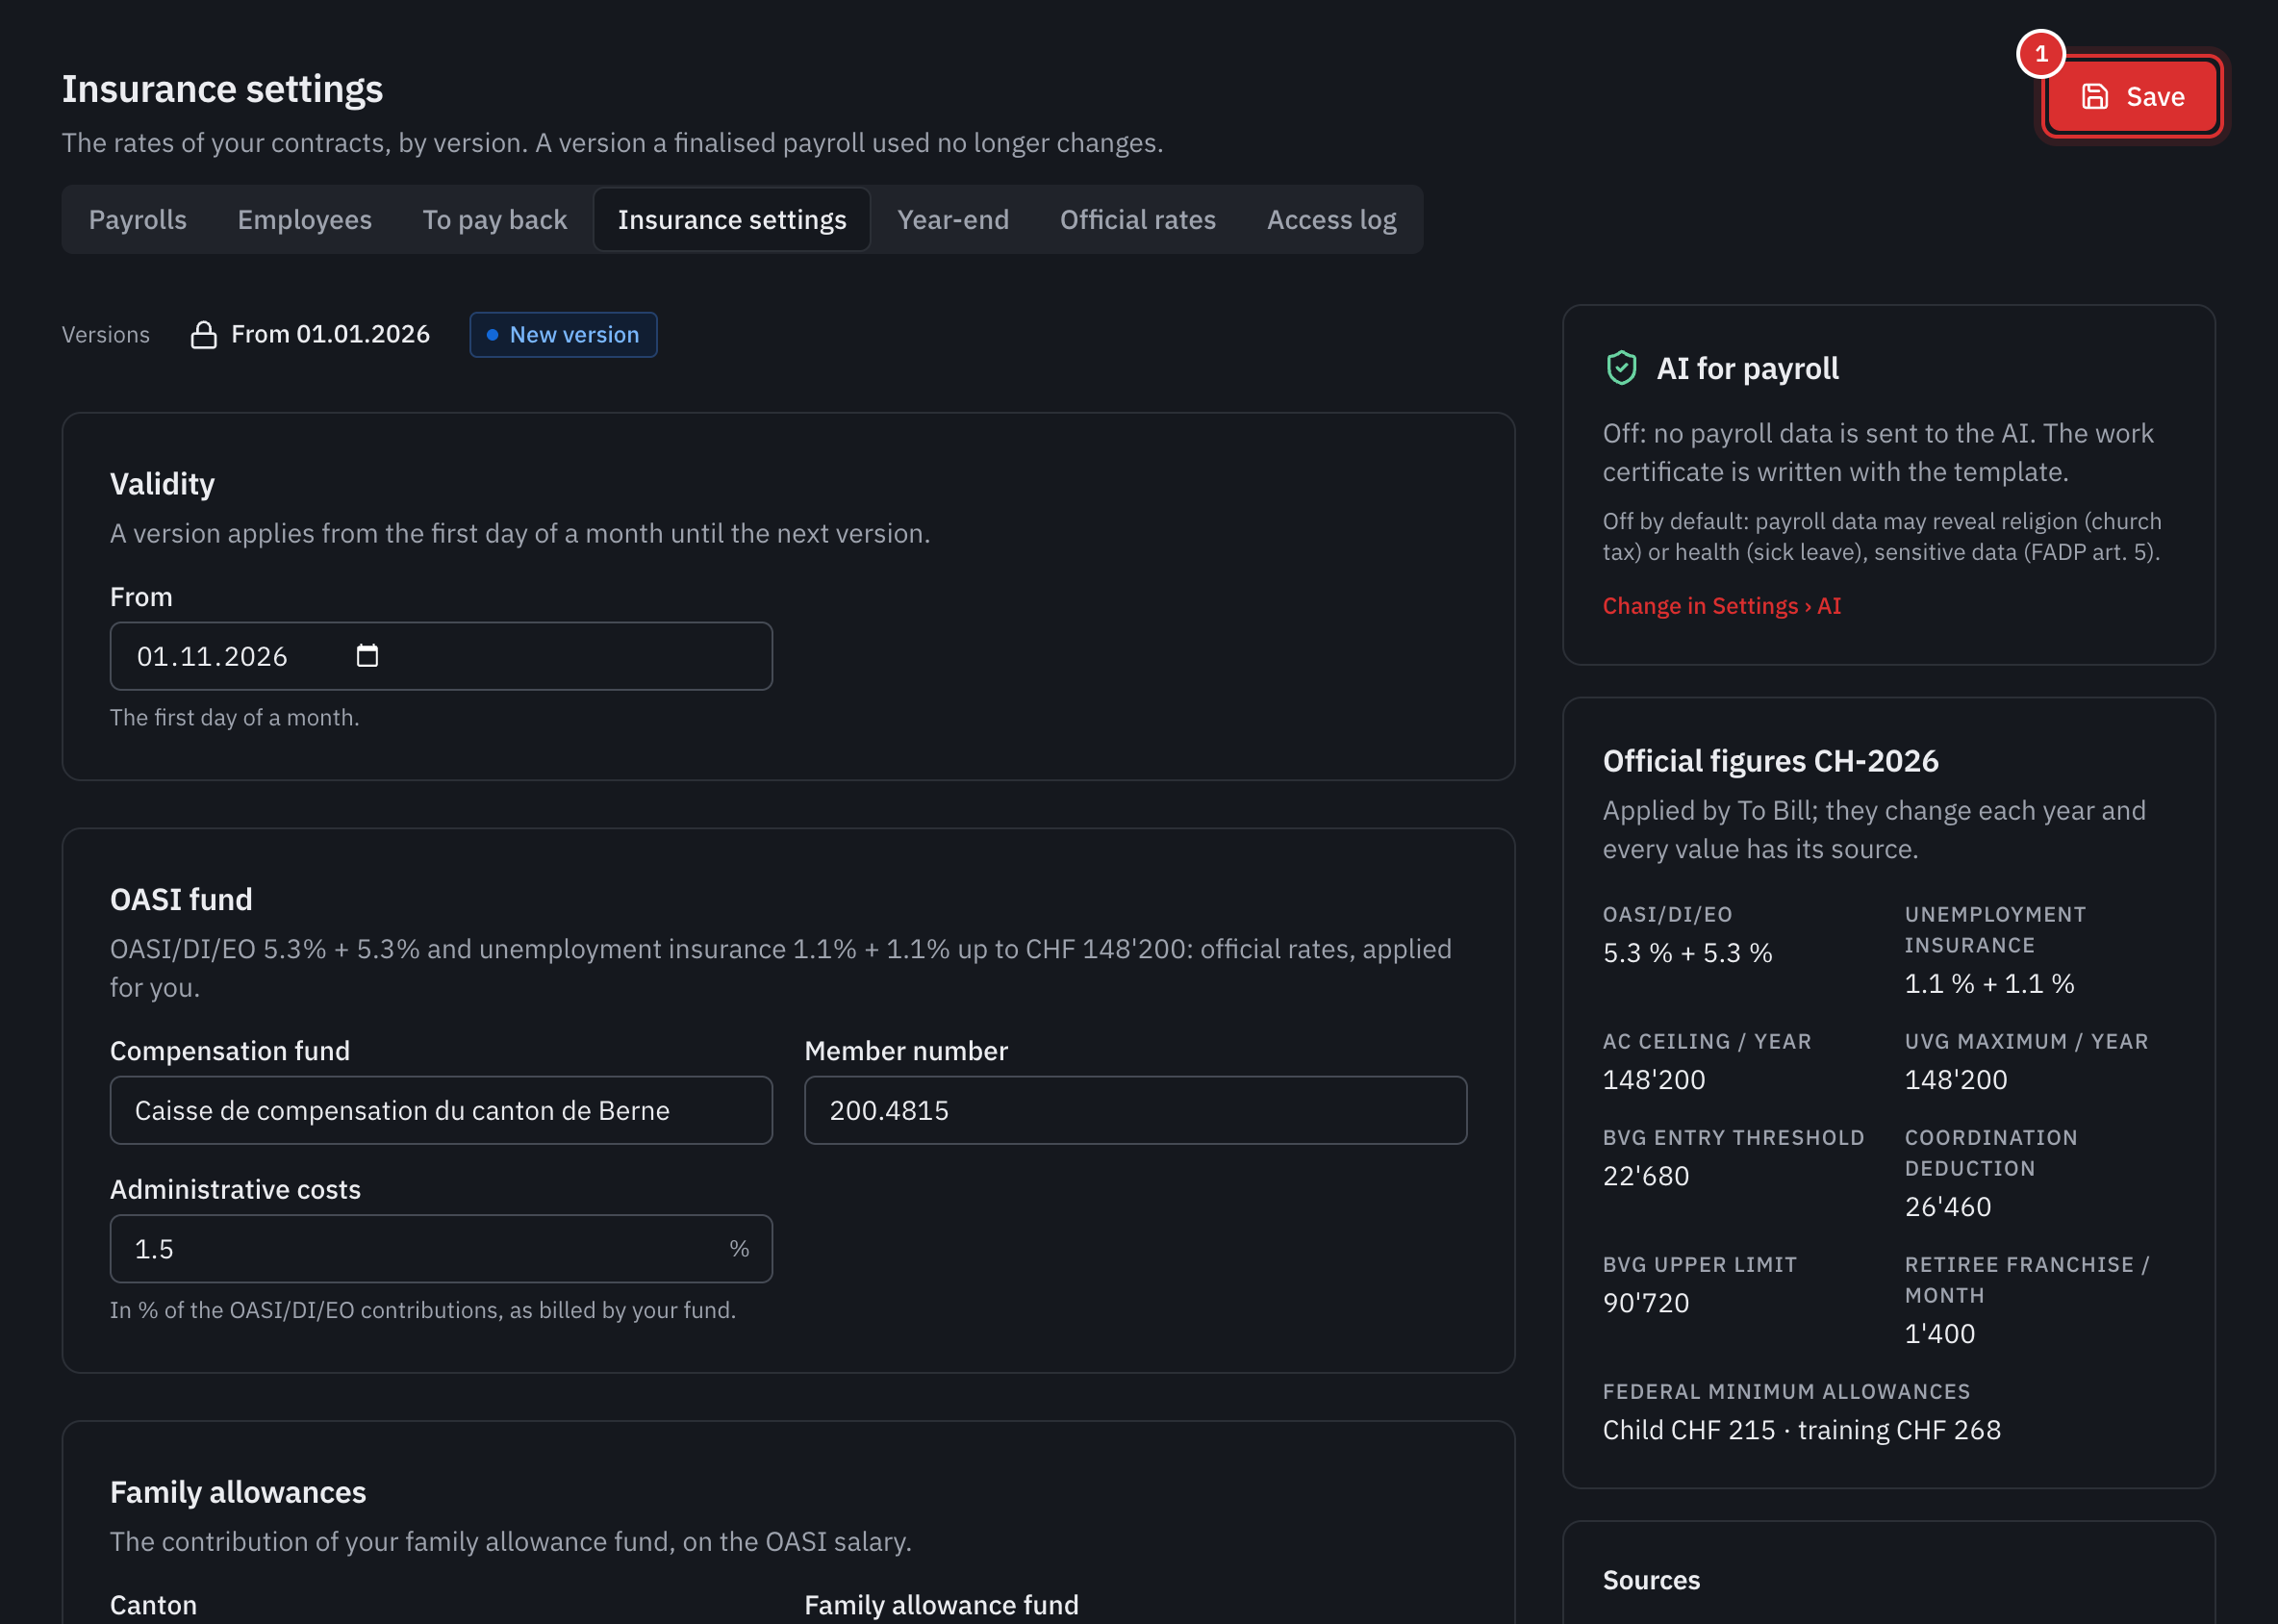Click the Validity section heading
Viewport: 2278px width, 1624px height.
162,484
